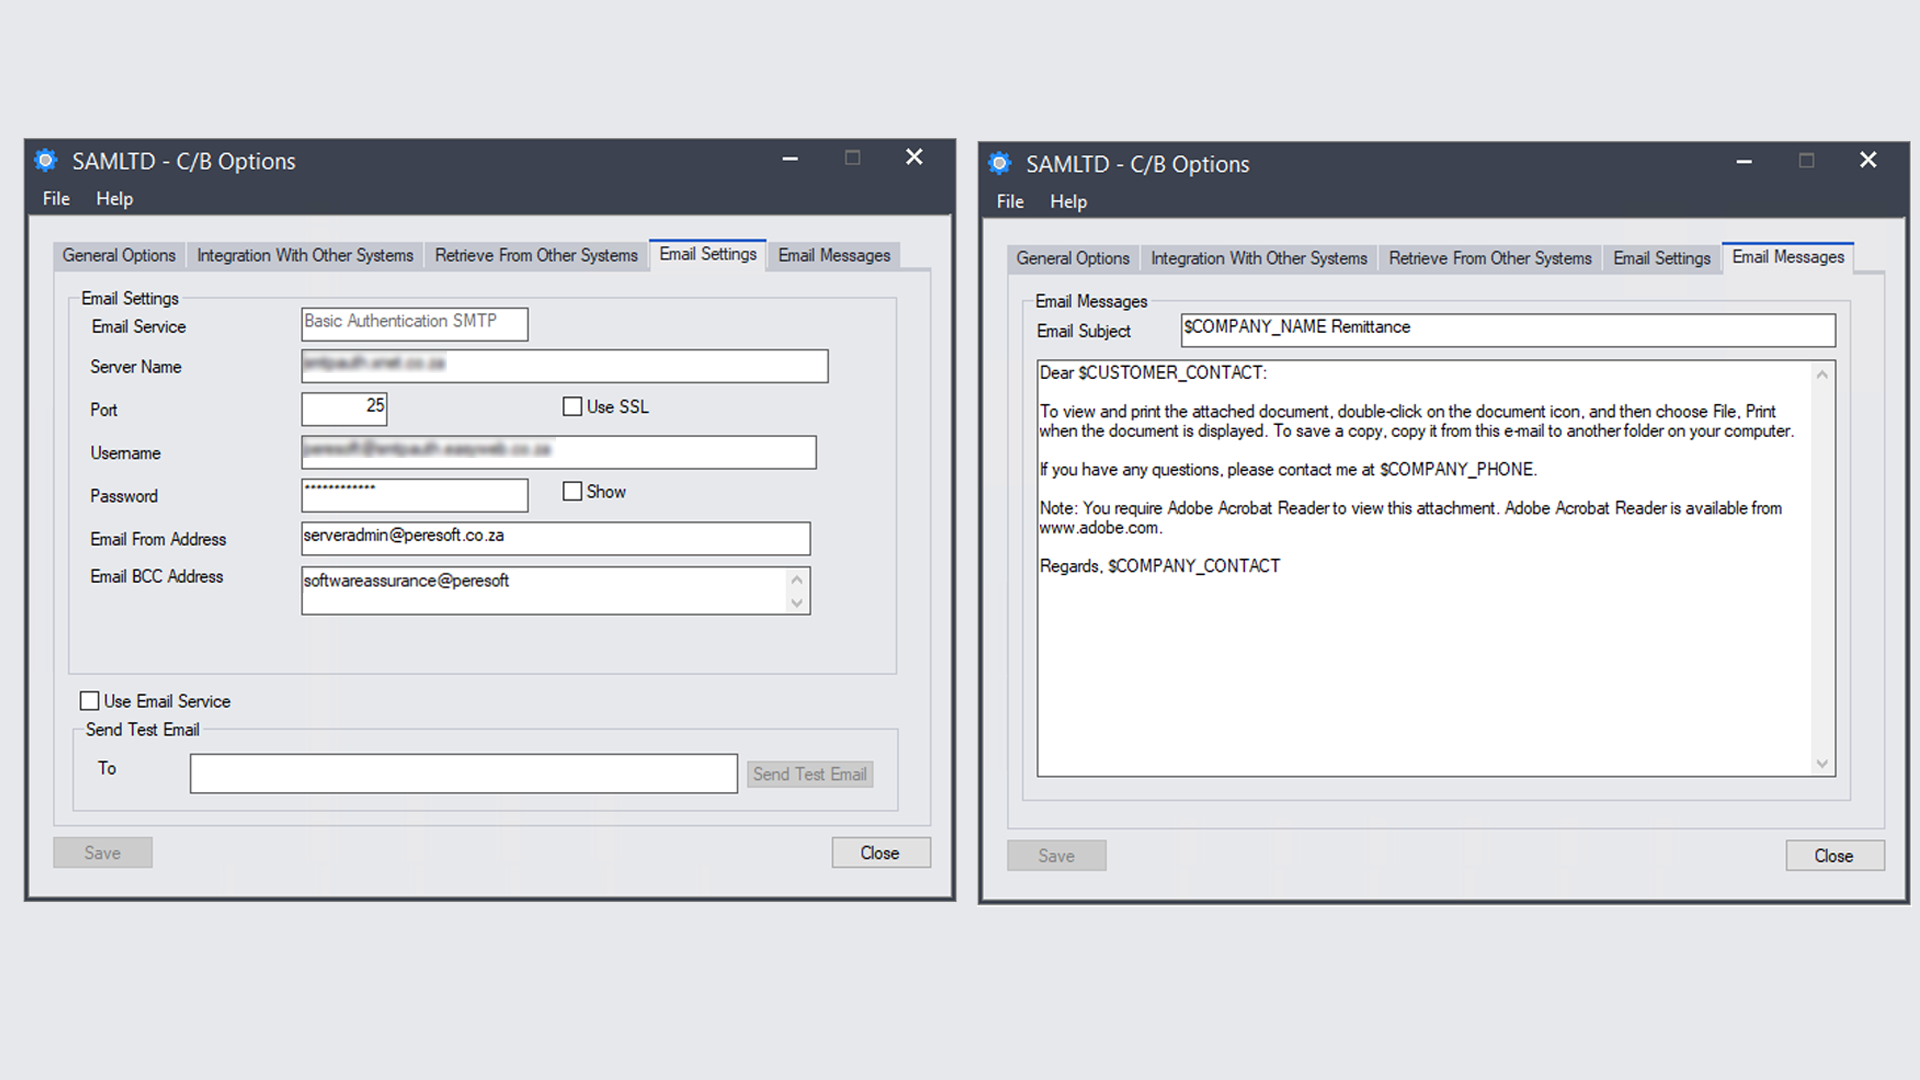1920x1080 pixels.
Task: Open the Email Service selector
Action: tap(414, 323)
